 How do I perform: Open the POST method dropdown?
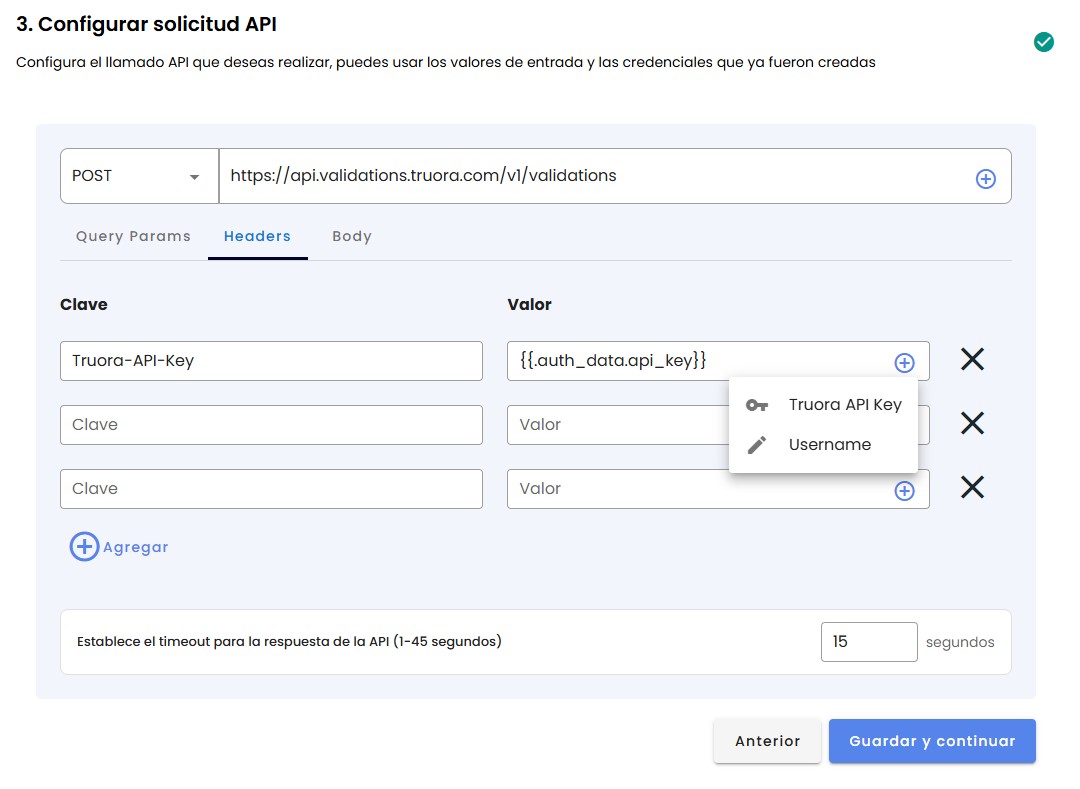[138, 176]
